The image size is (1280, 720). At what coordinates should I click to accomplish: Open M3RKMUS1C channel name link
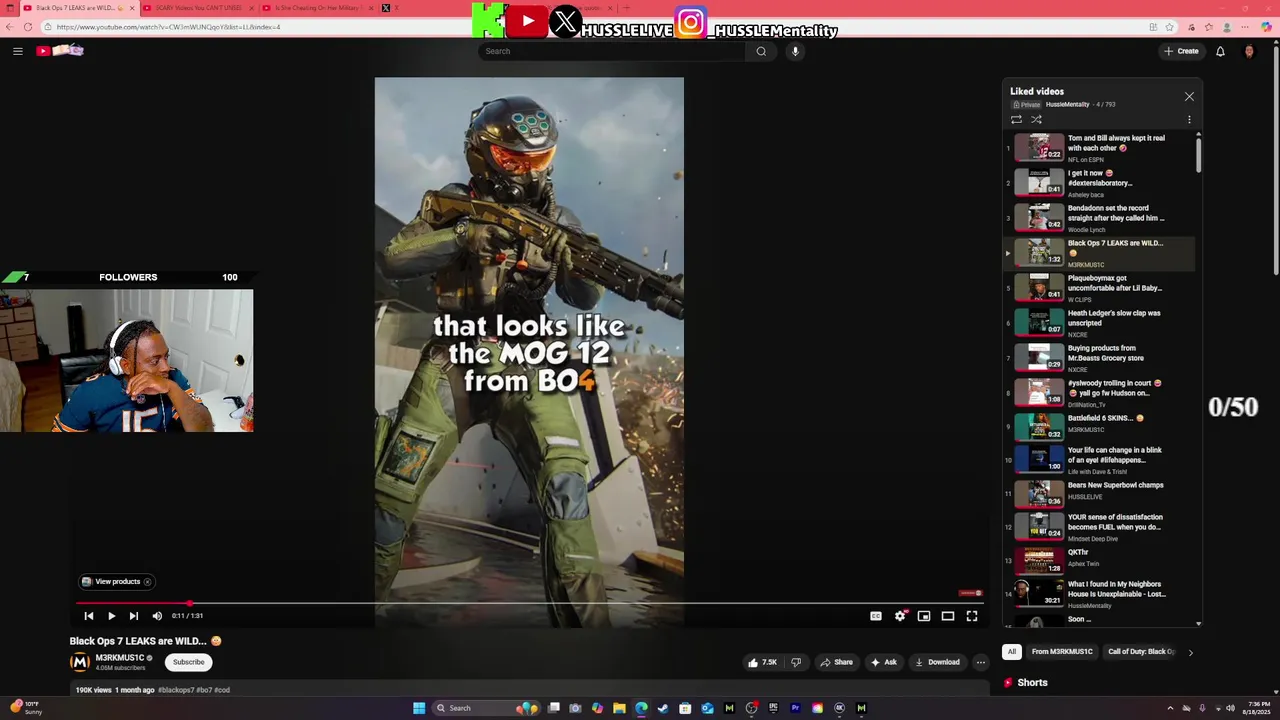[x=119, y=658]
